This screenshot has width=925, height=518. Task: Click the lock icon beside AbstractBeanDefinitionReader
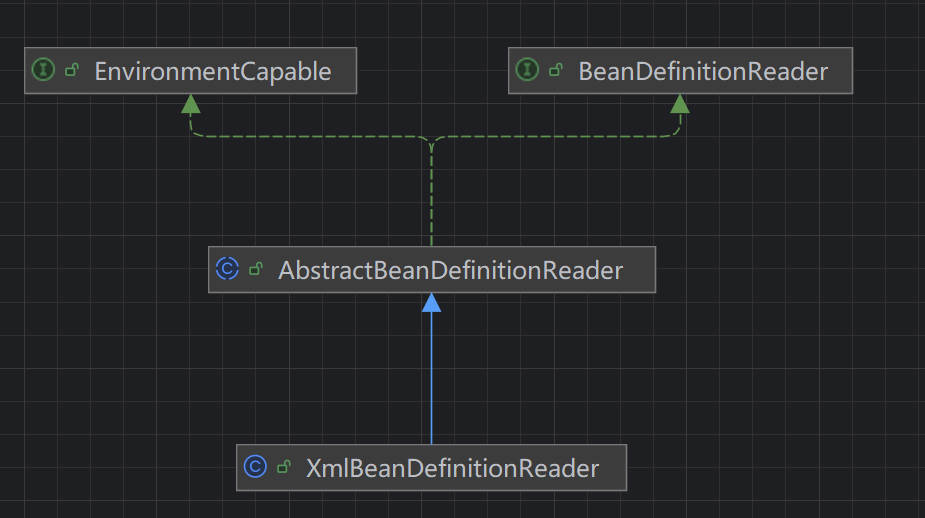click(255, 269)
